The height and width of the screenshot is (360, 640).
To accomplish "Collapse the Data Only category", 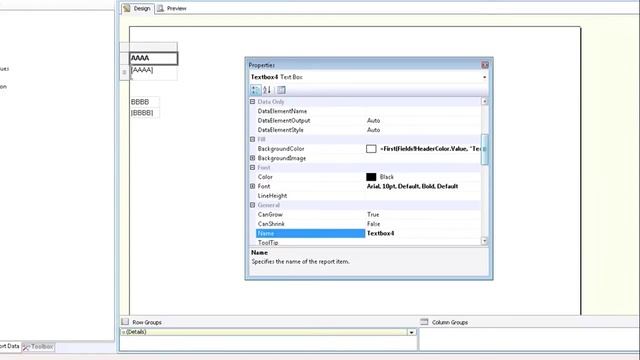I will [252, 102].
